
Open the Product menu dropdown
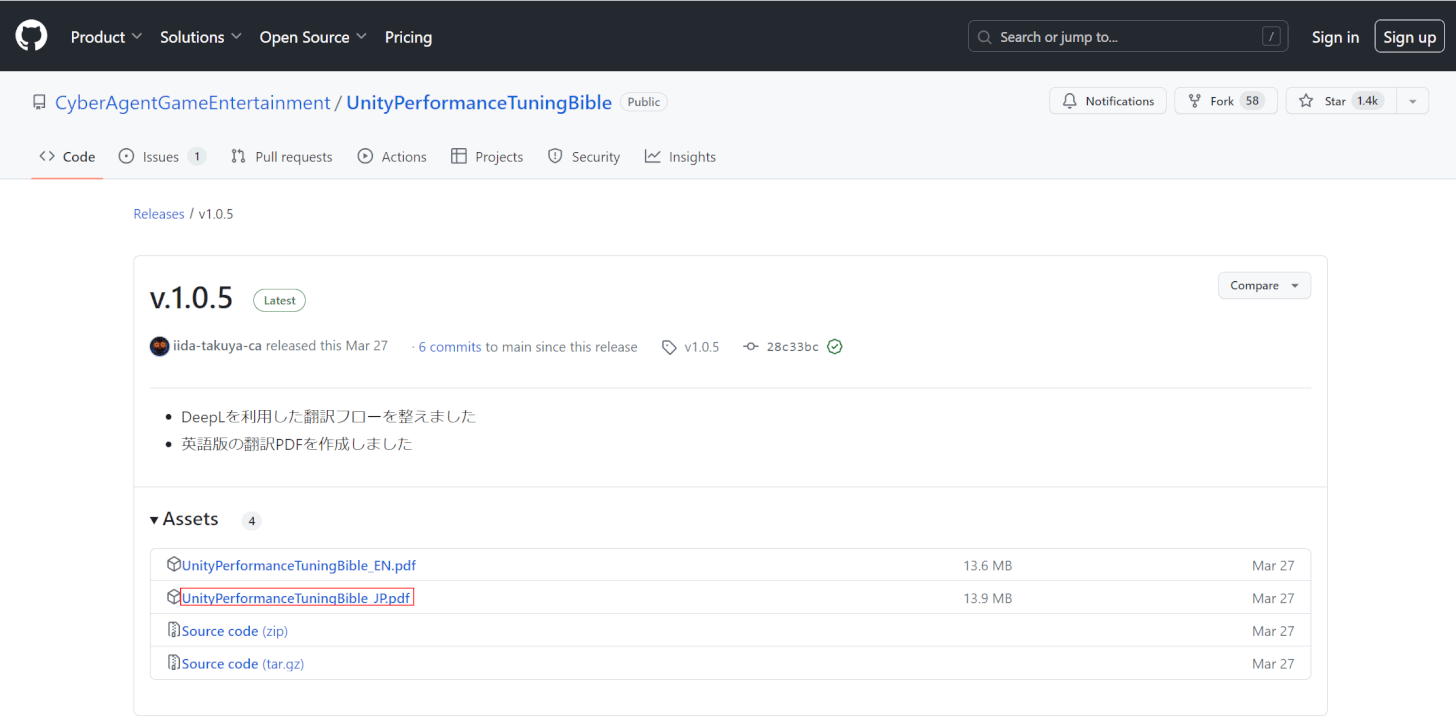pos(106,37)
